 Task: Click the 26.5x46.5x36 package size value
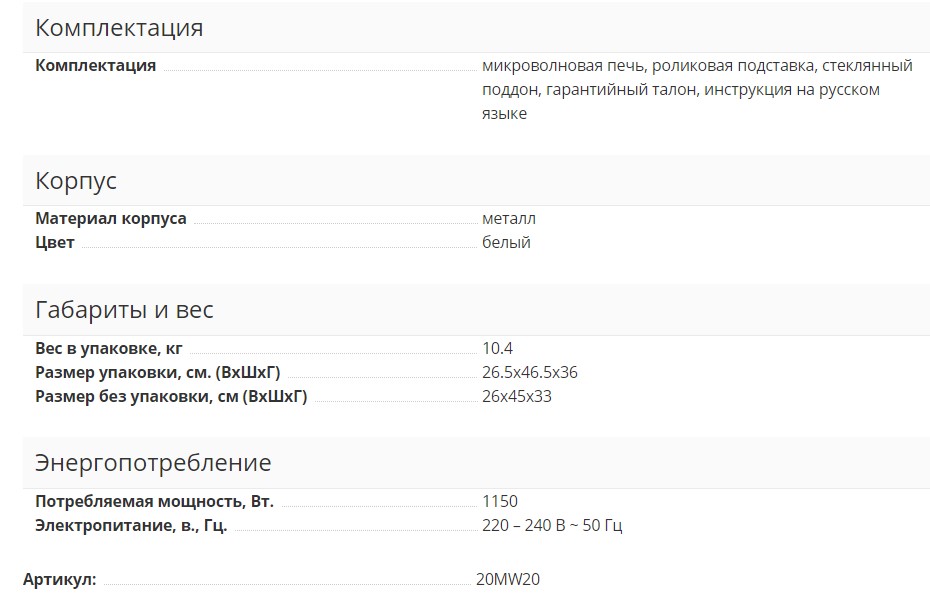click(x=529, y=373)
